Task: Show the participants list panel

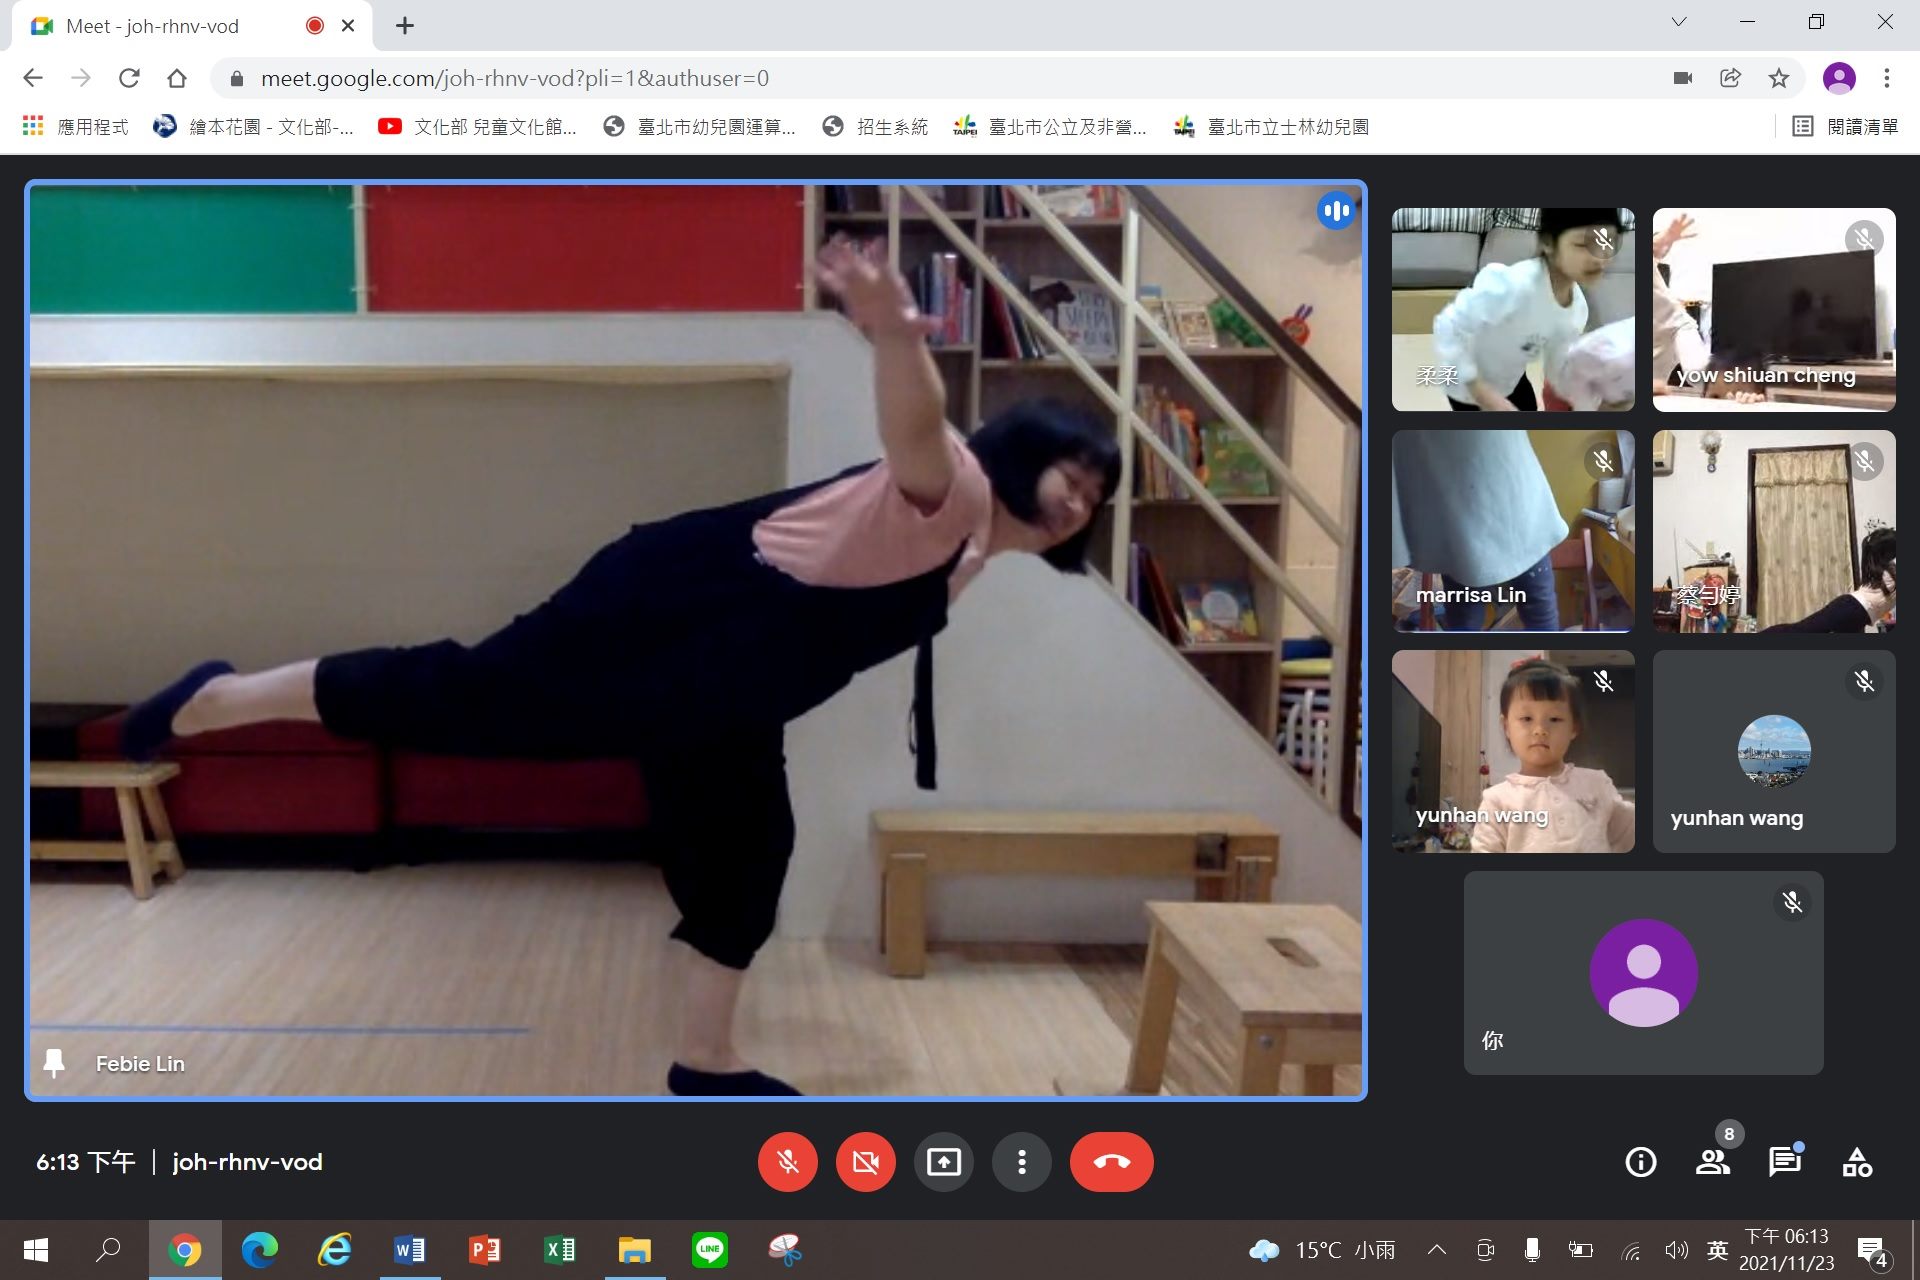Action: click(x=1713, y=1162)
